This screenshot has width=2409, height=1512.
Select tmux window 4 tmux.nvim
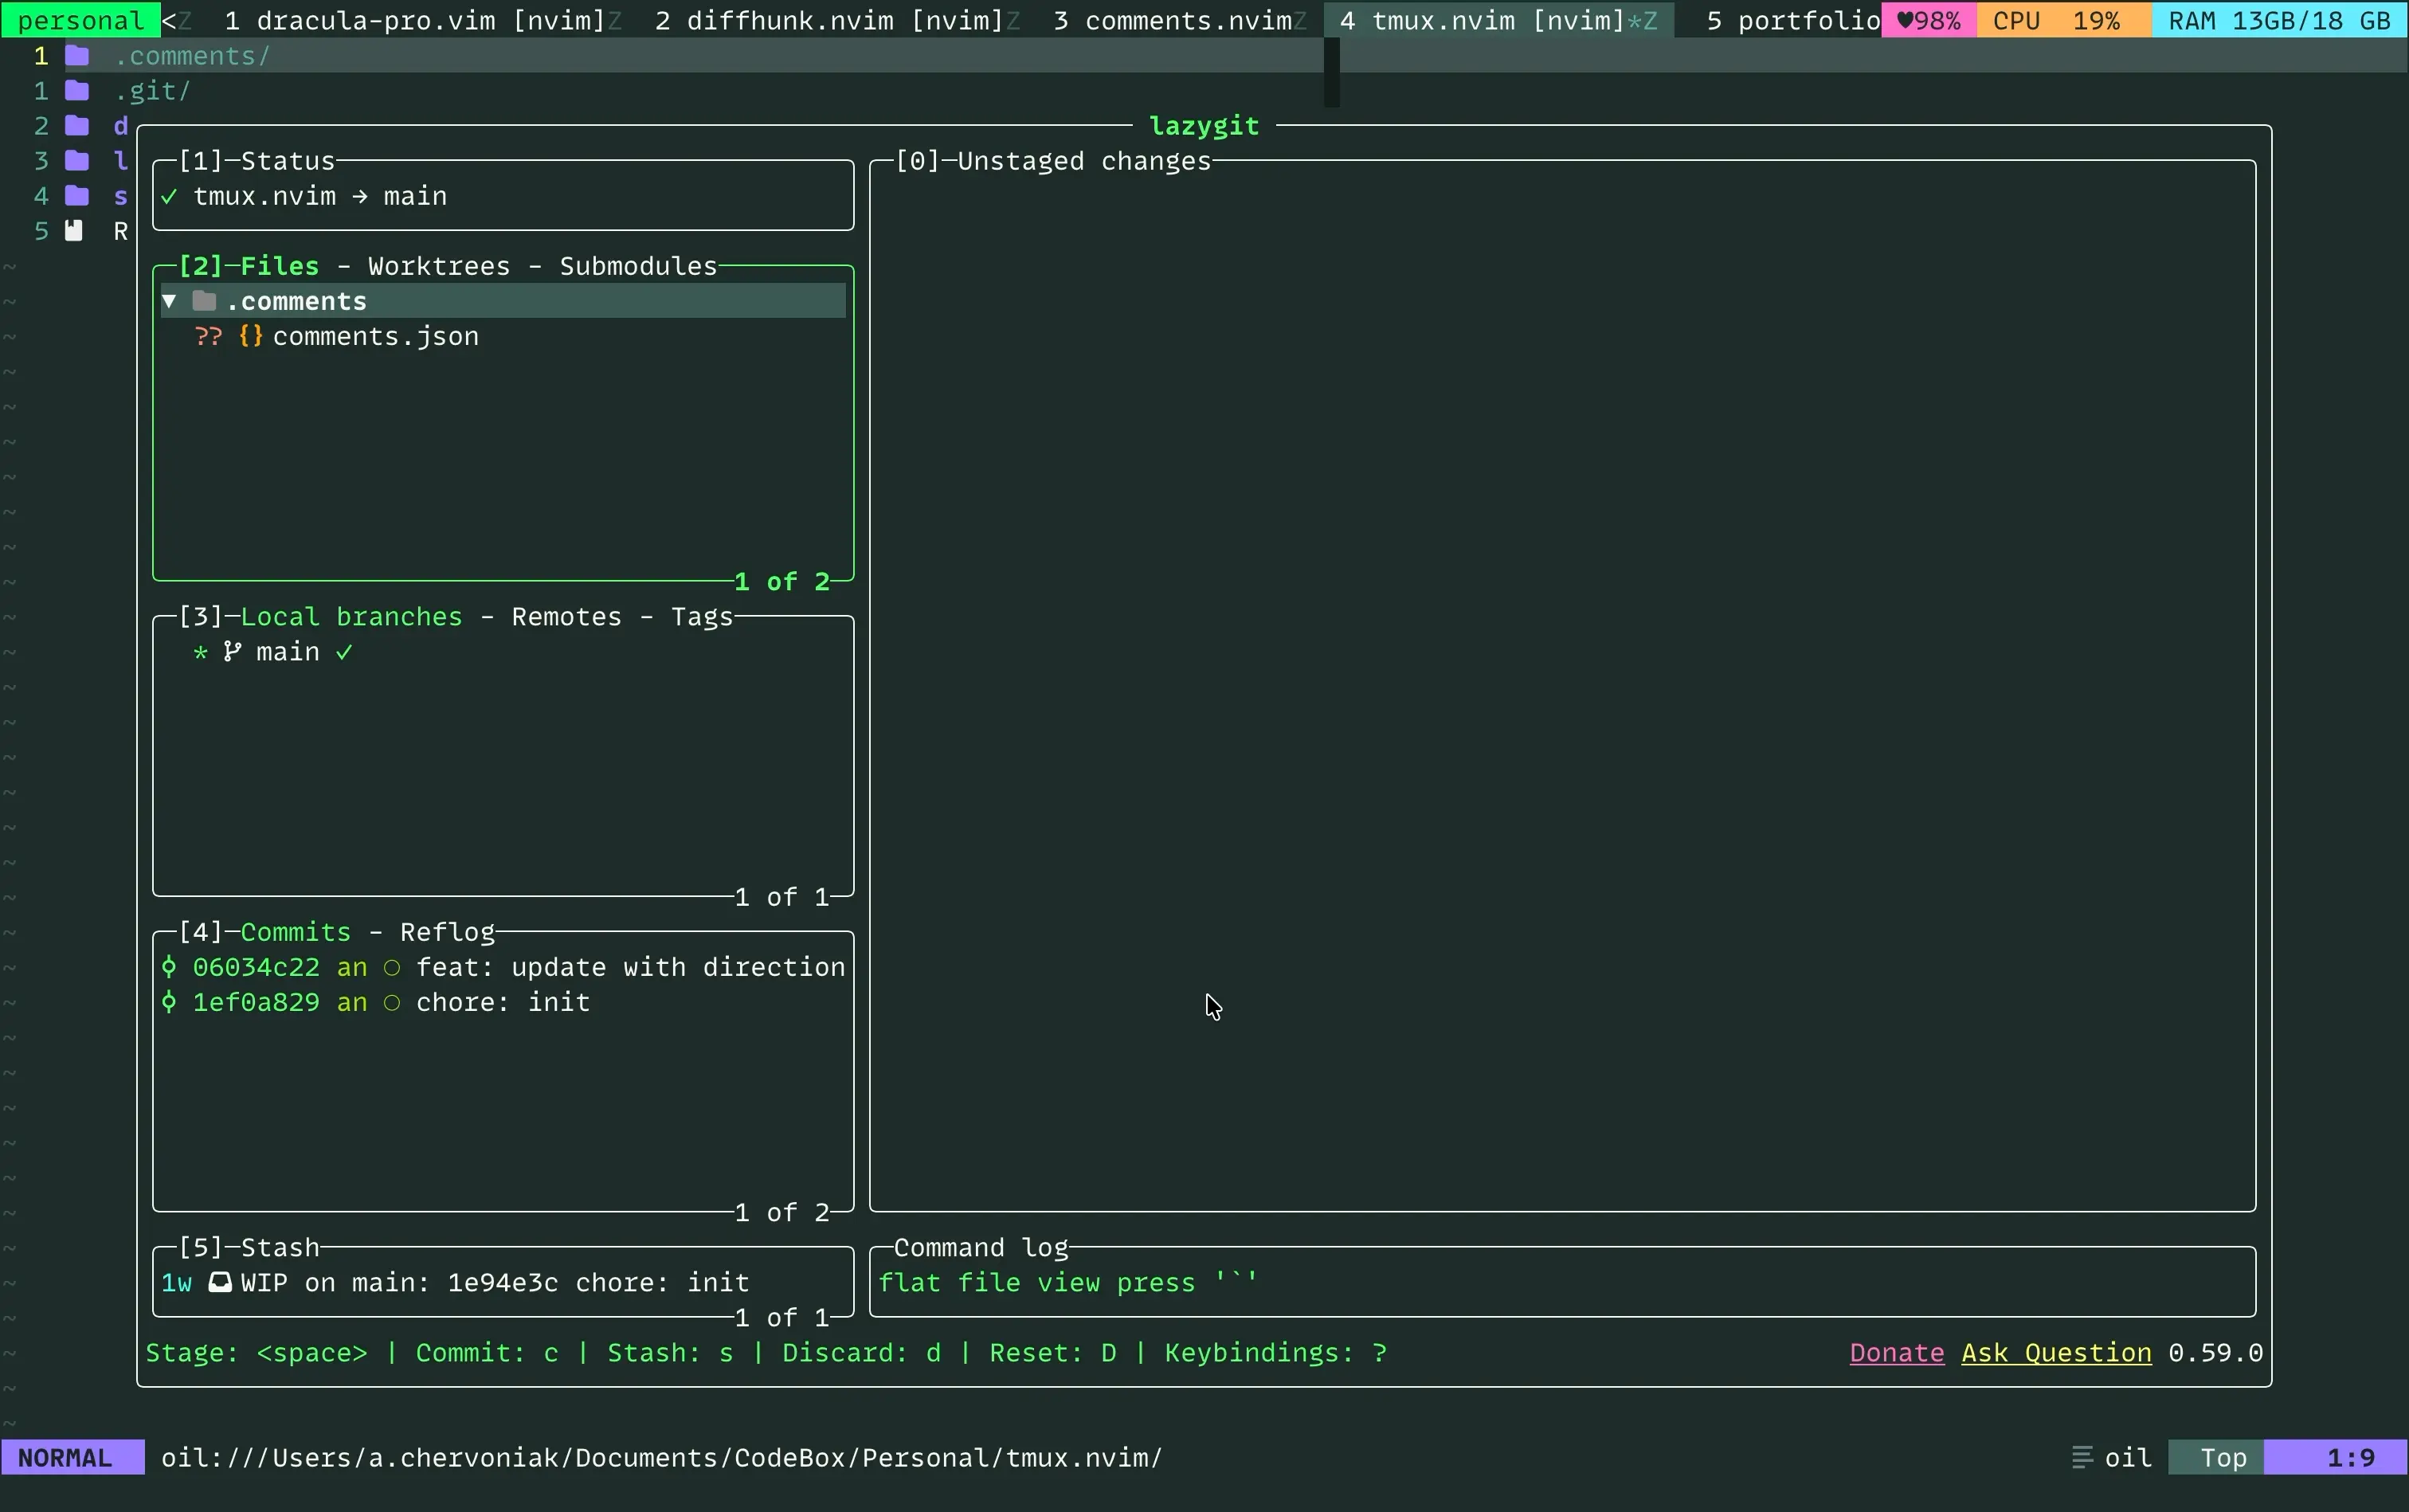tap(1498, 20)
